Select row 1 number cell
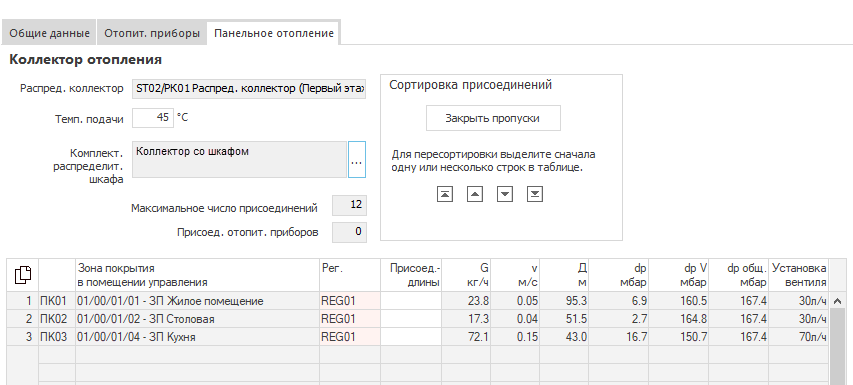This screenshot has width=853, height=385. pyautogui.click(x=23, y=301)
